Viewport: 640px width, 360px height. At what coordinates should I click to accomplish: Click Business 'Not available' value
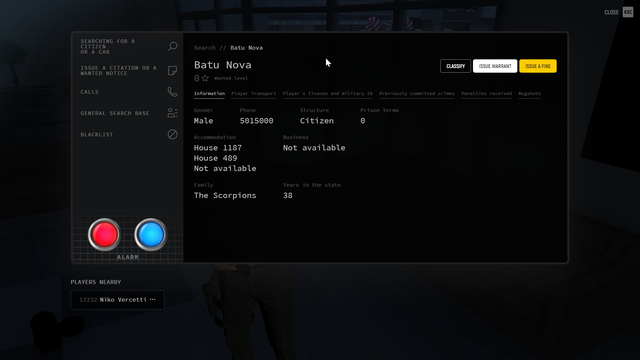[x=314, y=148]
